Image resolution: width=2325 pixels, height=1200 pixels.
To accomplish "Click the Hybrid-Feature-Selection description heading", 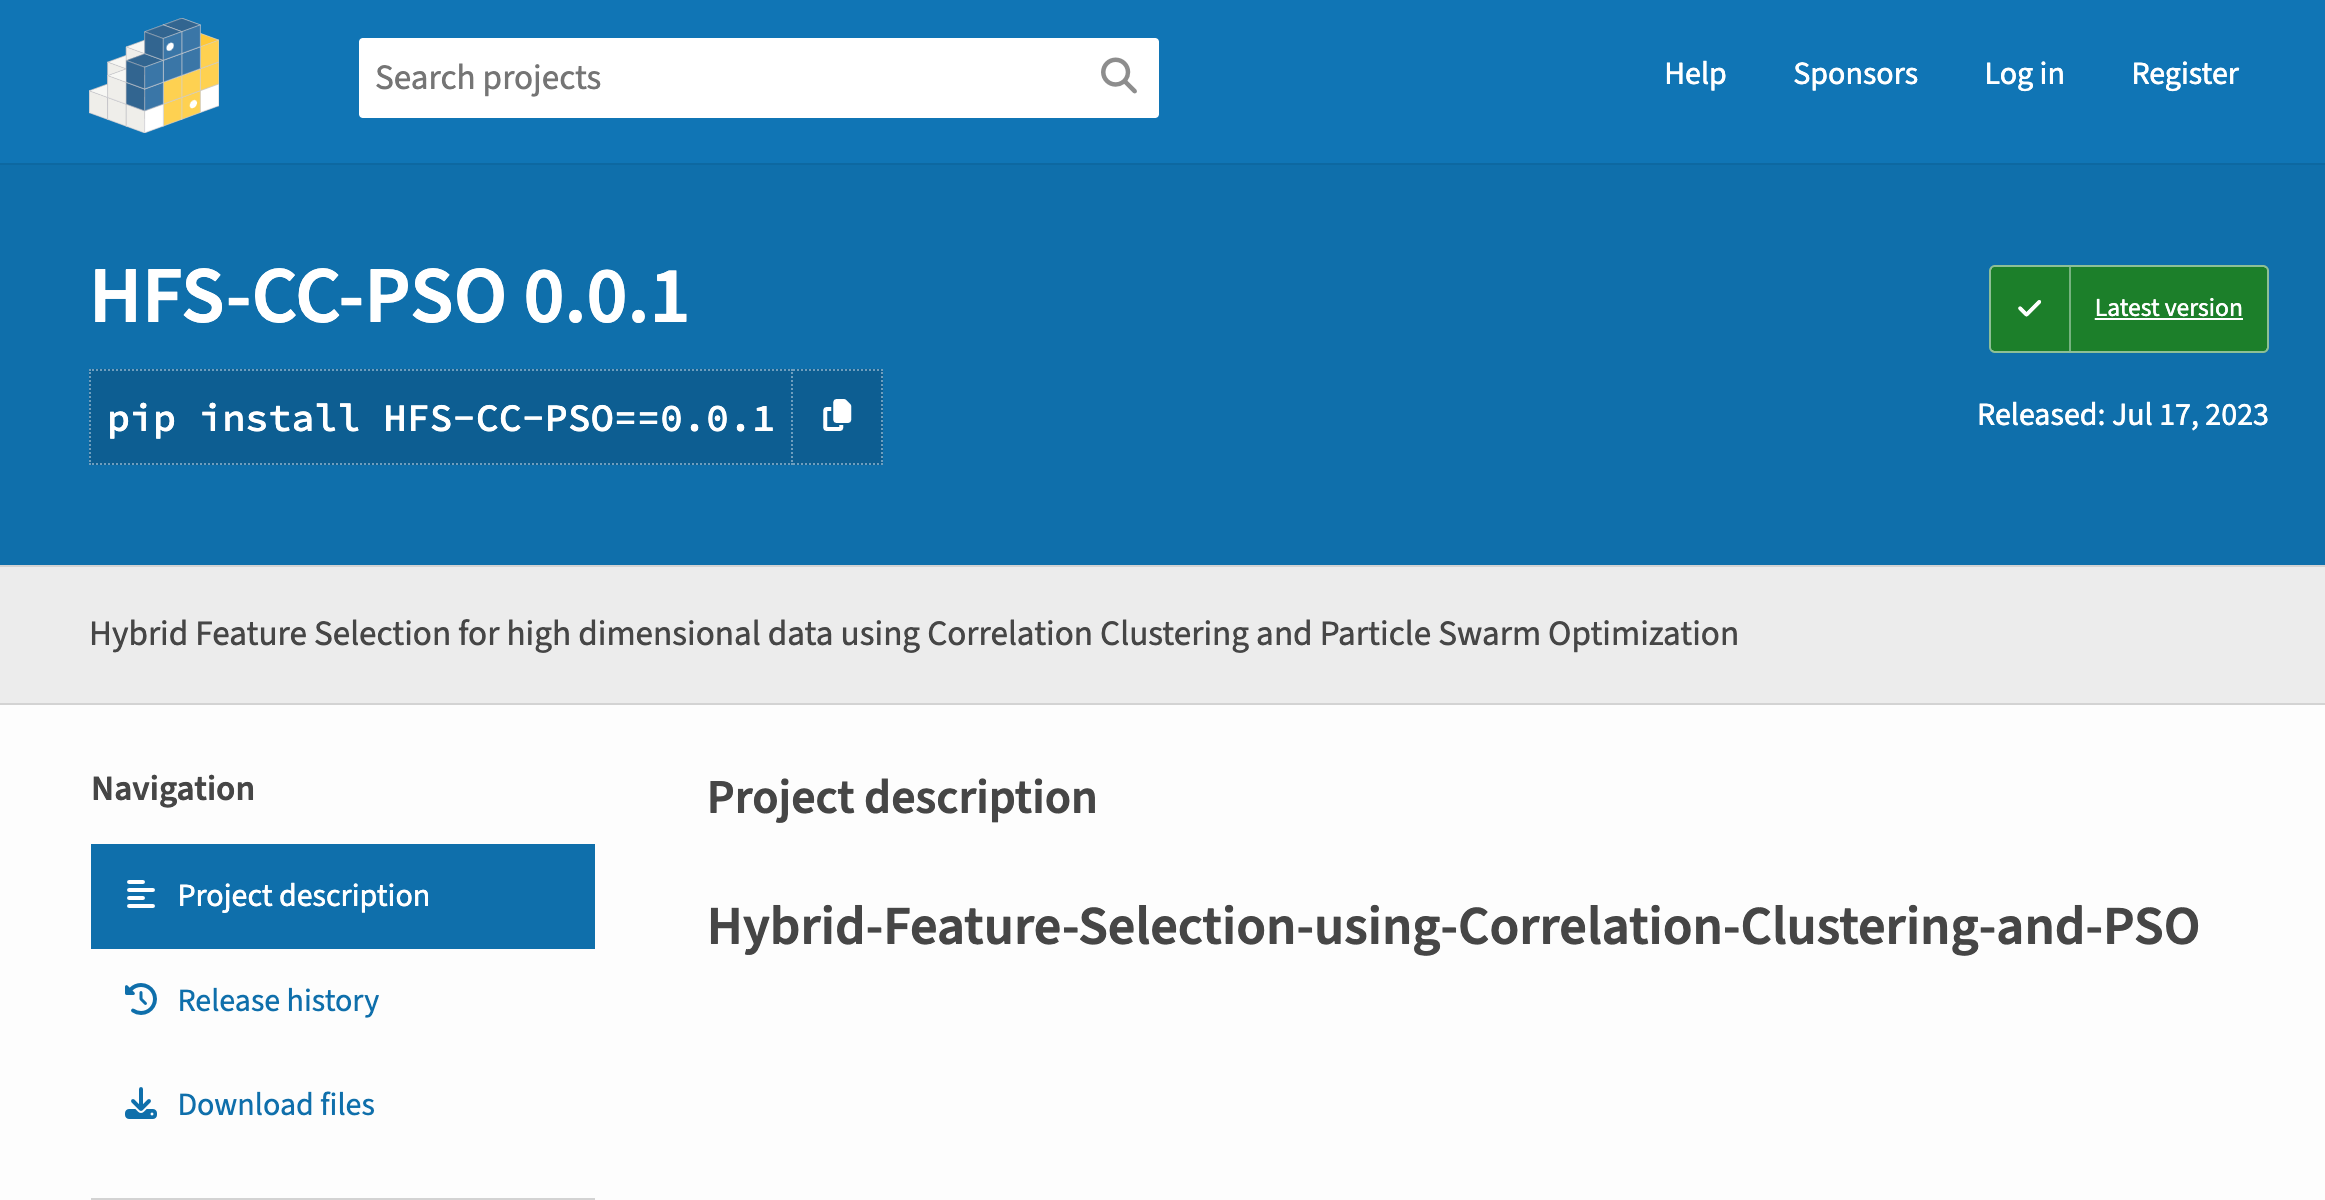I will tap(1453, 926).
